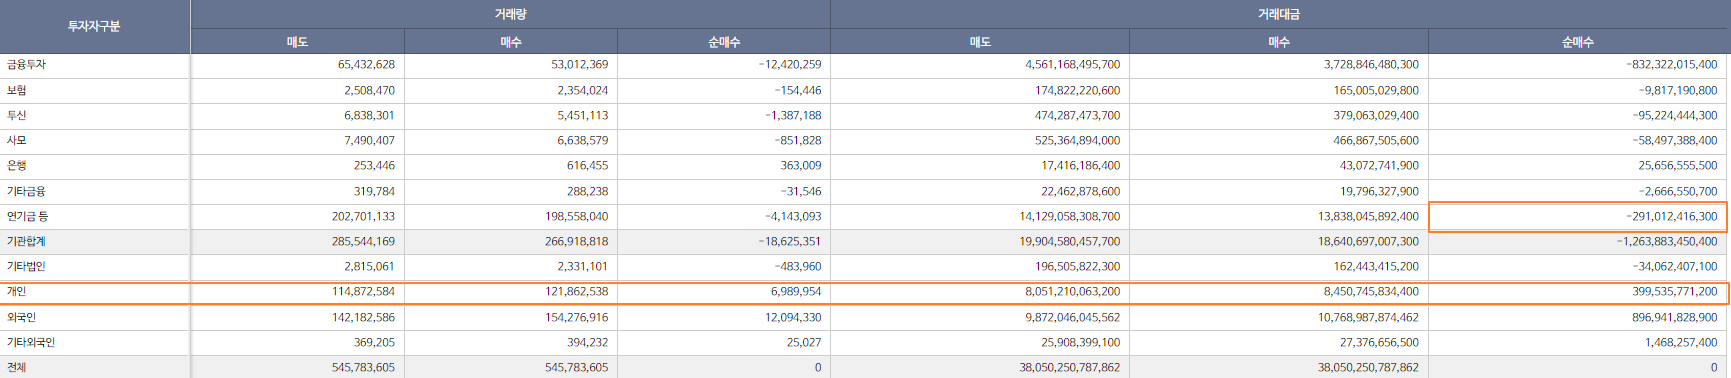Image resolution: width=1731 pixels, height=378 pixels.
Task: Click the 개인 sell volume 114,872,584
Action: point(363,292)
